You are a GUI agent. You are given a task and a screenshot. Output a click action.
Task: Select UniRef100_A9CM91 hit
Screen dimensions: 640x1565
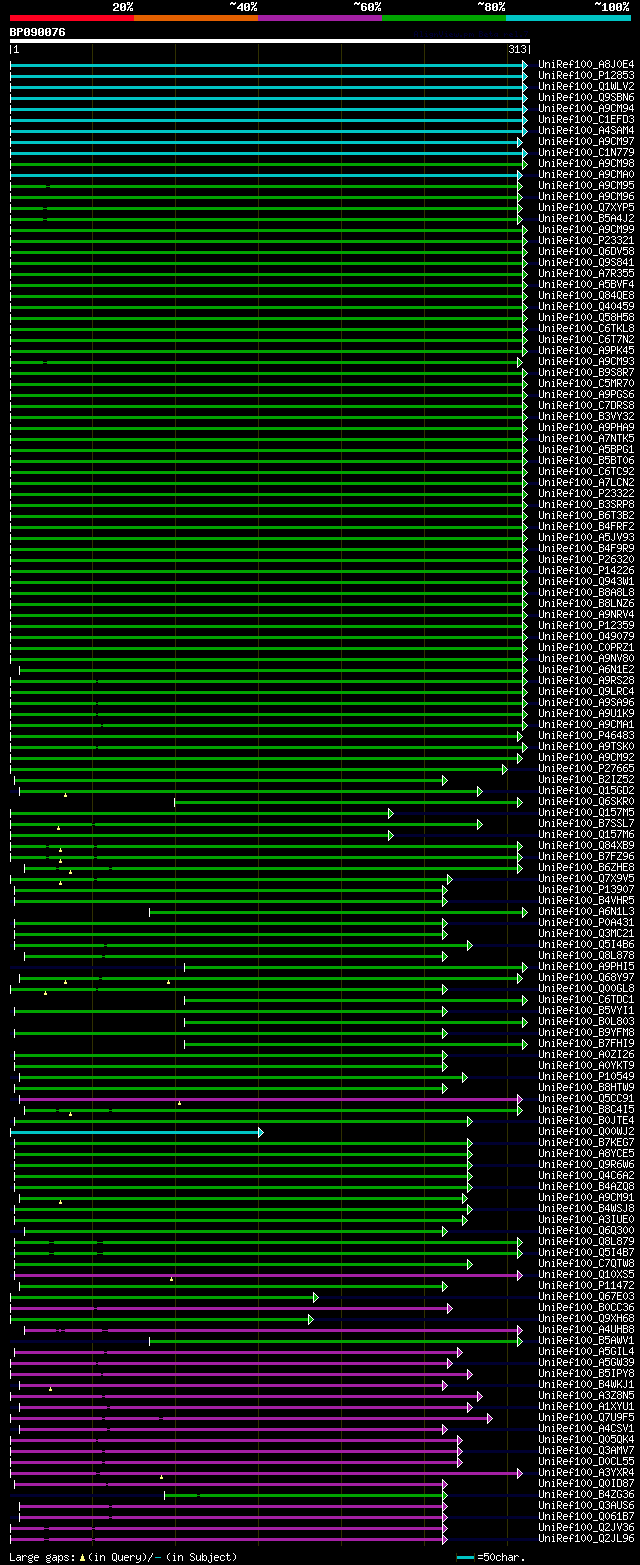(586, 1198)
